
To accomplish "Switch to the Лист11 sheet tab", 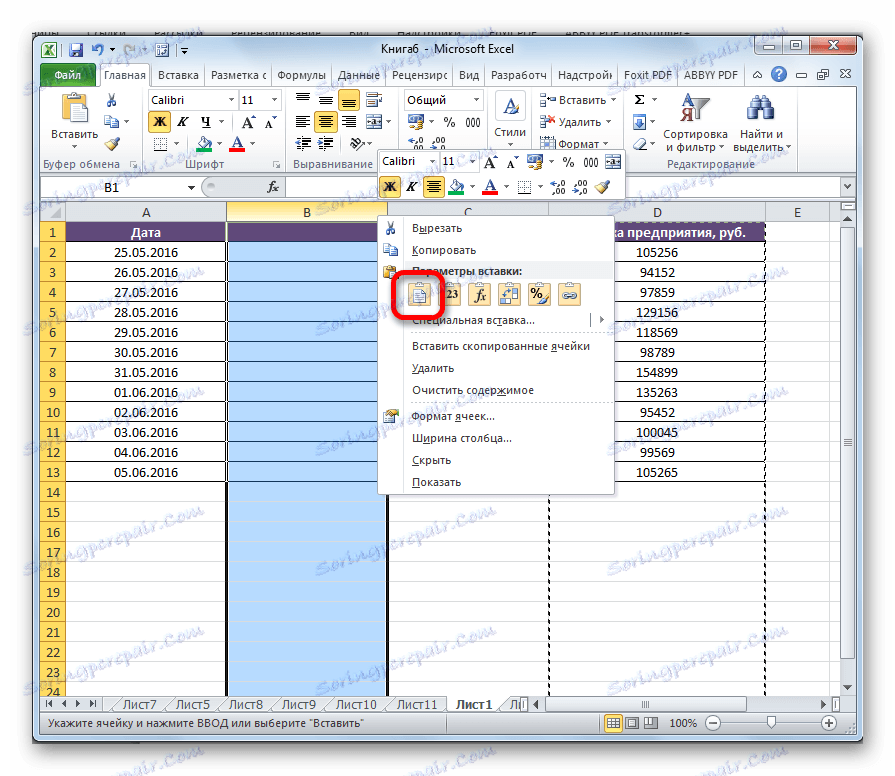I will pyautogui.click(x=417, y=705).
